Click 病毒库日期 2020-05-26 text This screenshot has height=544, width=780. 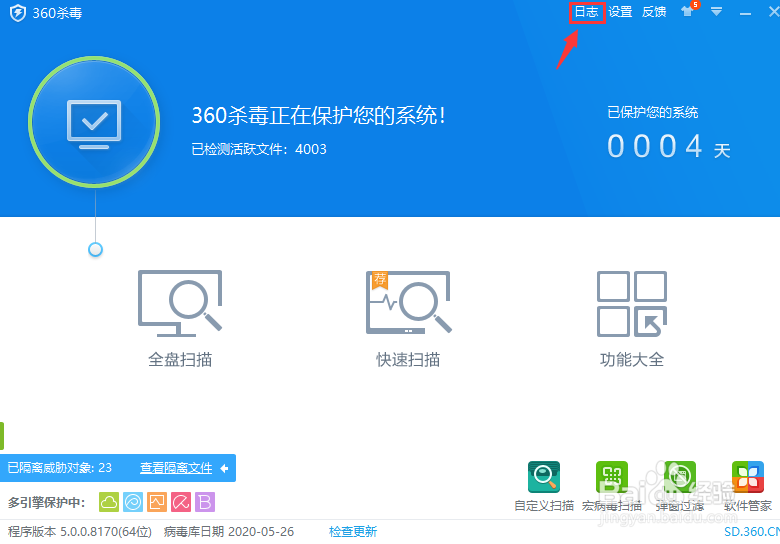pyautogui.click(x=229, y=532)
